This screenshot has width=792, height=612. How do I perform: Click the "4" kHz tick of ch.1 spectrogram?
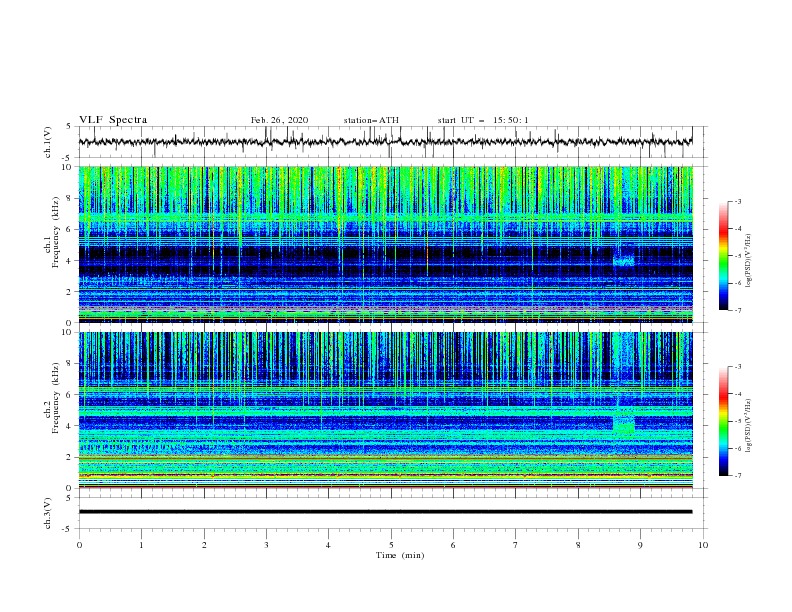point(70,261)
